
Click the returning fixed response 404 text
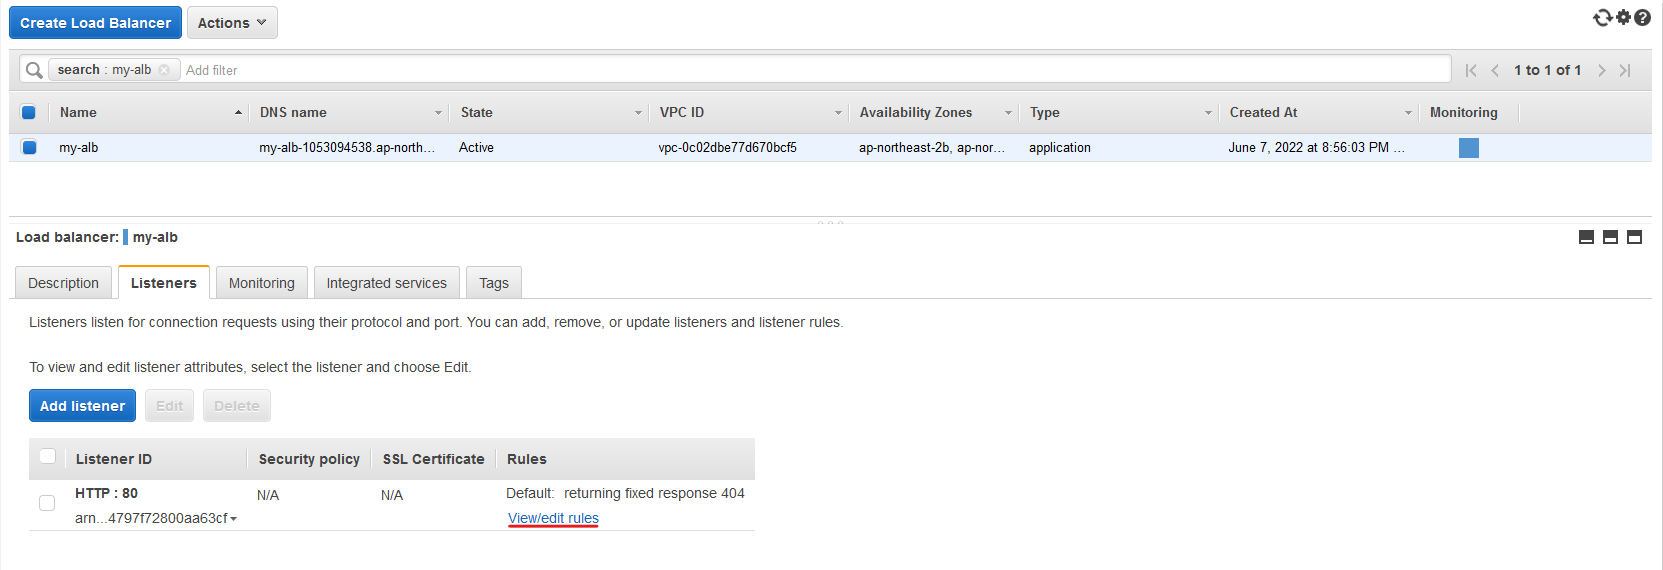click(654, 493)
